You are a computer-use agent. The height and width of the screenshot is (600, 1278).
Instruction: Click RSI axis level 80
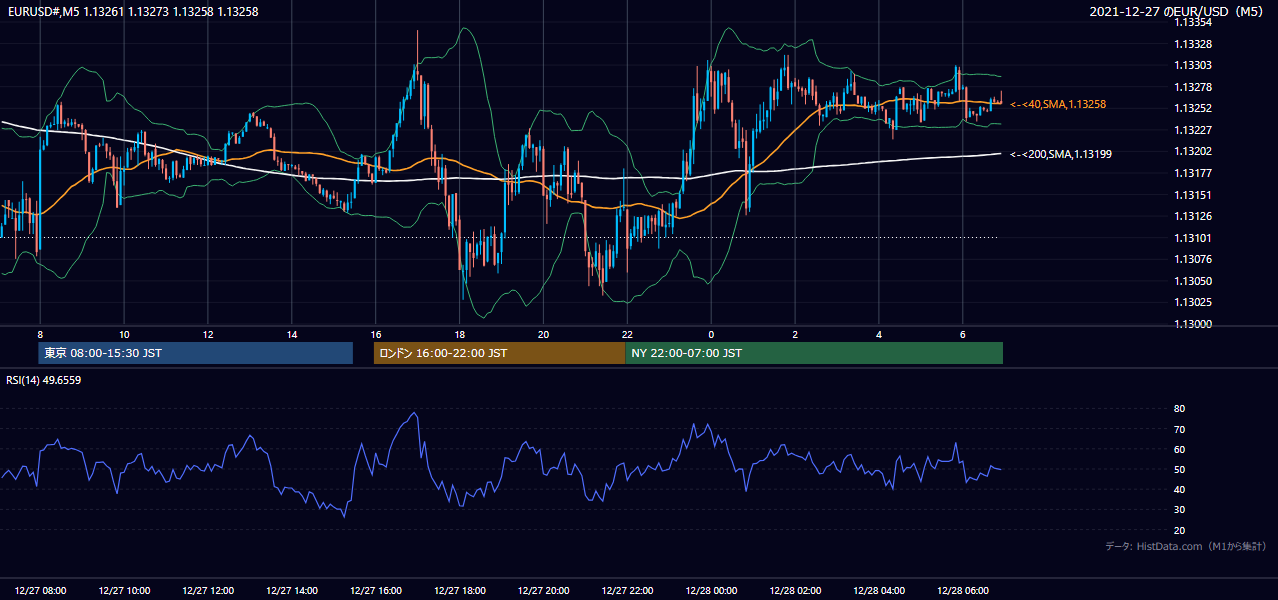(1180, 409)
